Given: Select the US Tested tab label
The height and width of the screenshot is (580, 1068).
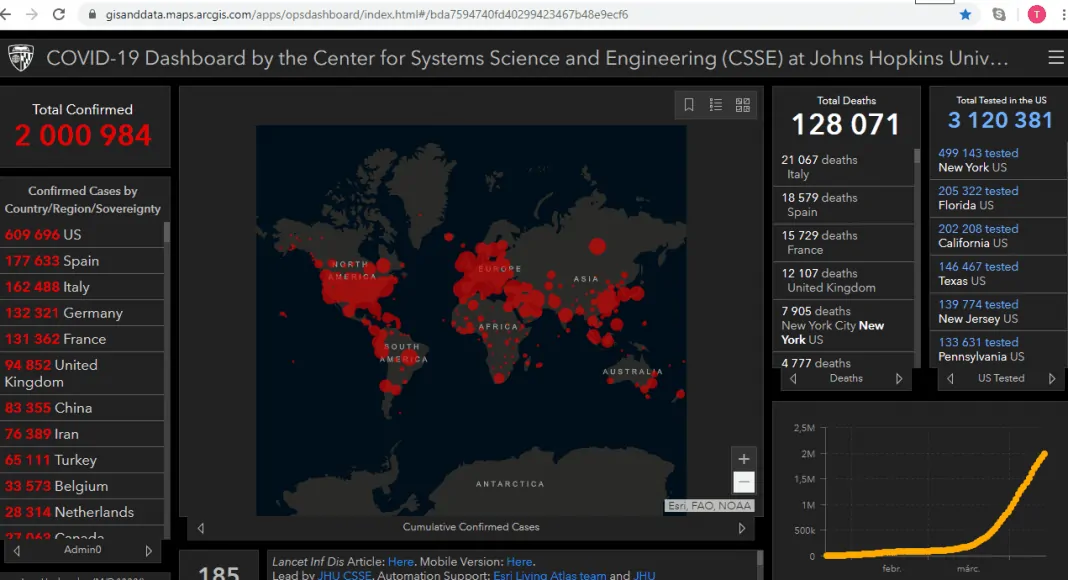Looking at the screenshot, I should click(x=1001, y=378).
